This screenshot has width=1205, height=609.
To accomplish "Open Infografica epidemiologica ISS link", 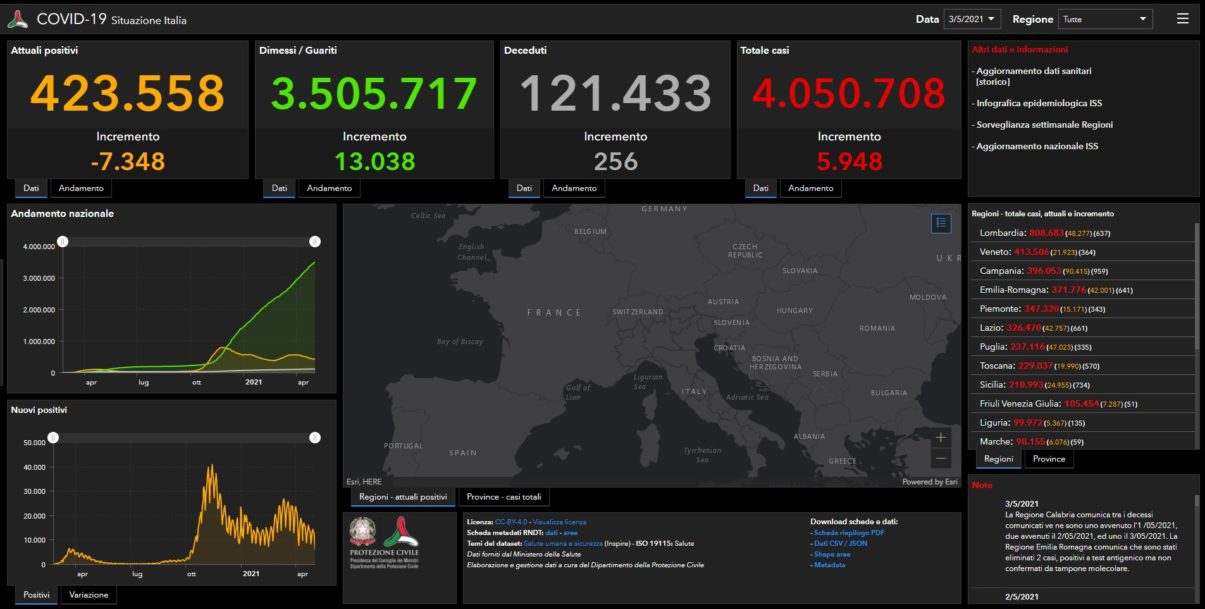I will click(1038, 103).
